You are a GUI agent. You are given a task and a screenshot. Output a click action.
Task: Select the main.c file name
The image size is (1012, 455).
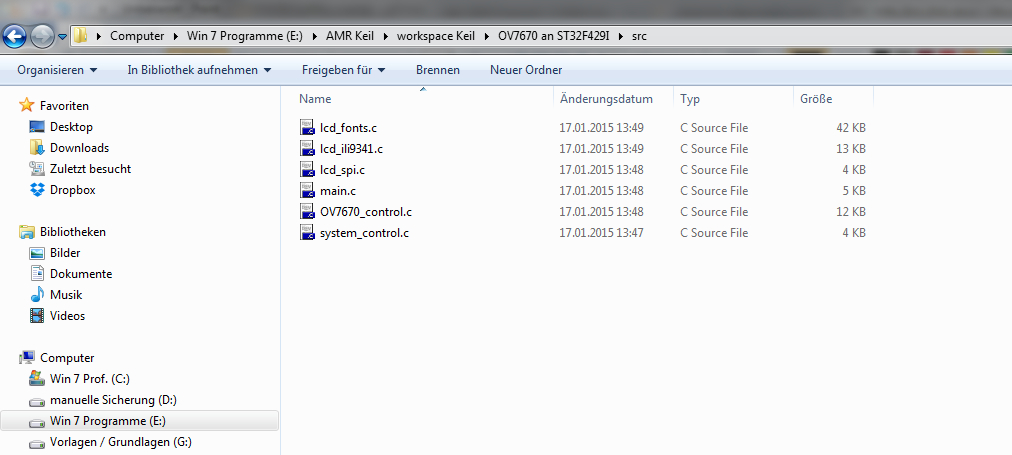(338, 191)
